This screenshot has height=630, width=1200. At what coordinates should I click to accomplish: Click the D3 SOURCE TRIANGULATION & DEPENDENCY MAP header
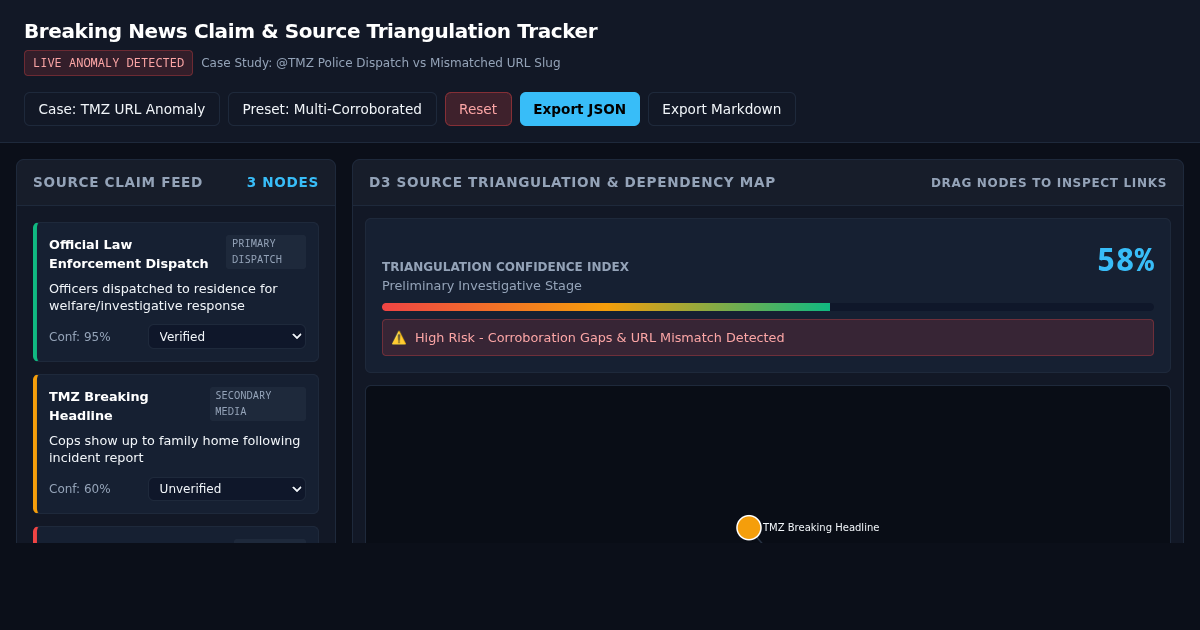click(572, 182)
